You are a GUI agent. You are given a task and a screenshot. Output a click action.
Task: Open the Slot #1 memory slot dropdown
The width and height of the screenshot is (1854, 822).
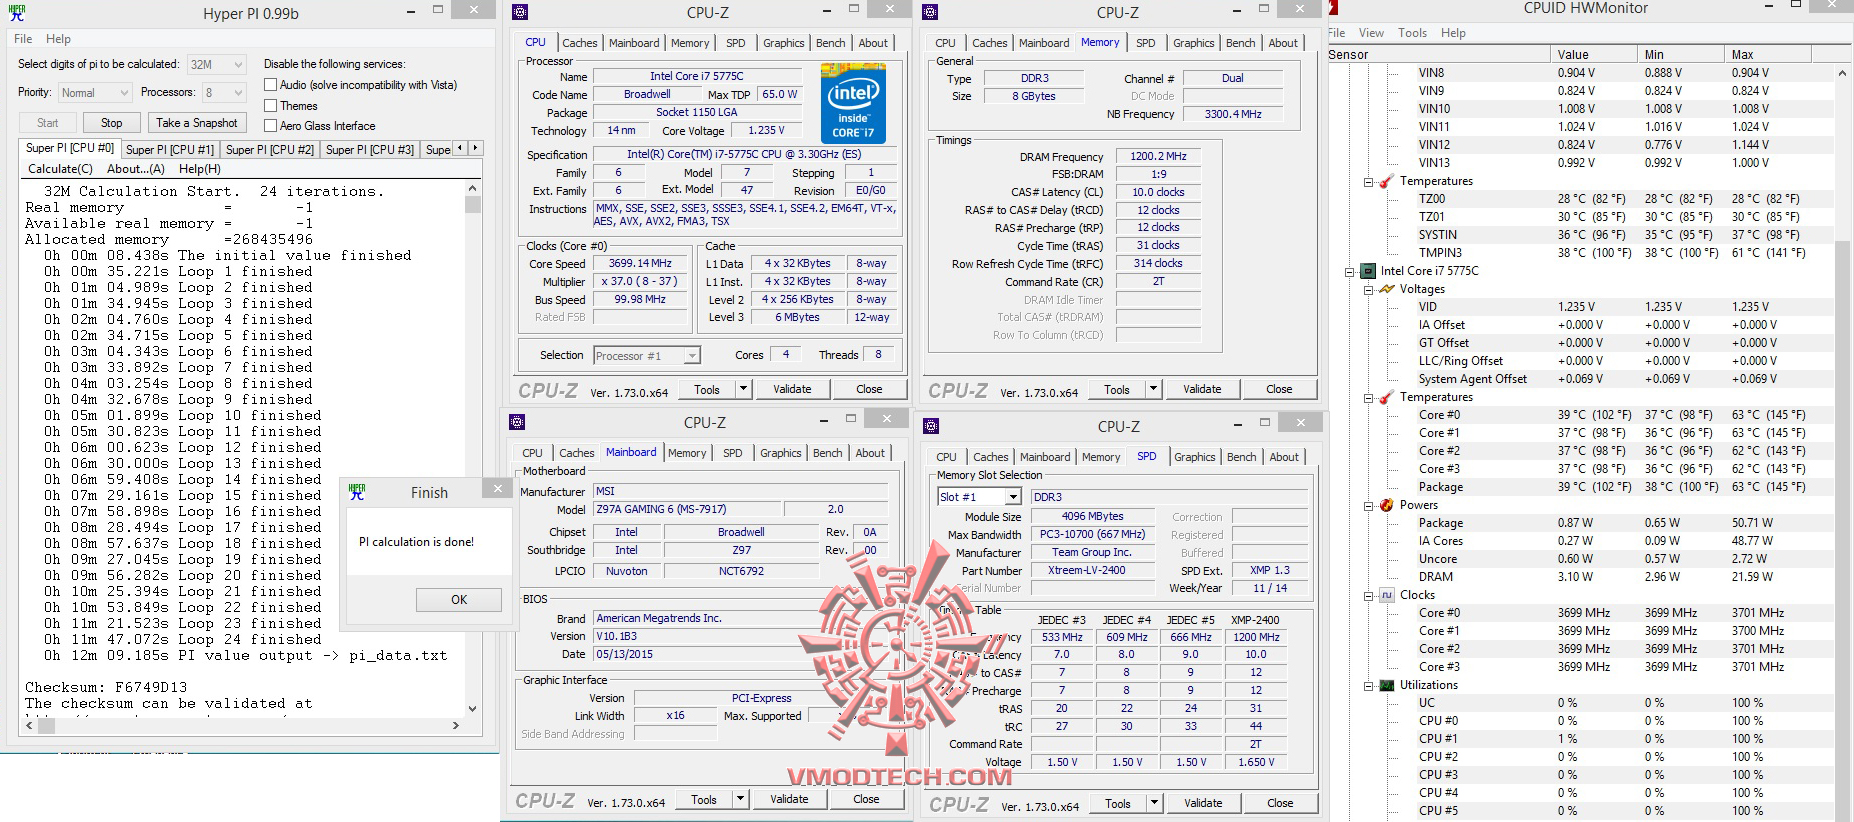(979, 497)
